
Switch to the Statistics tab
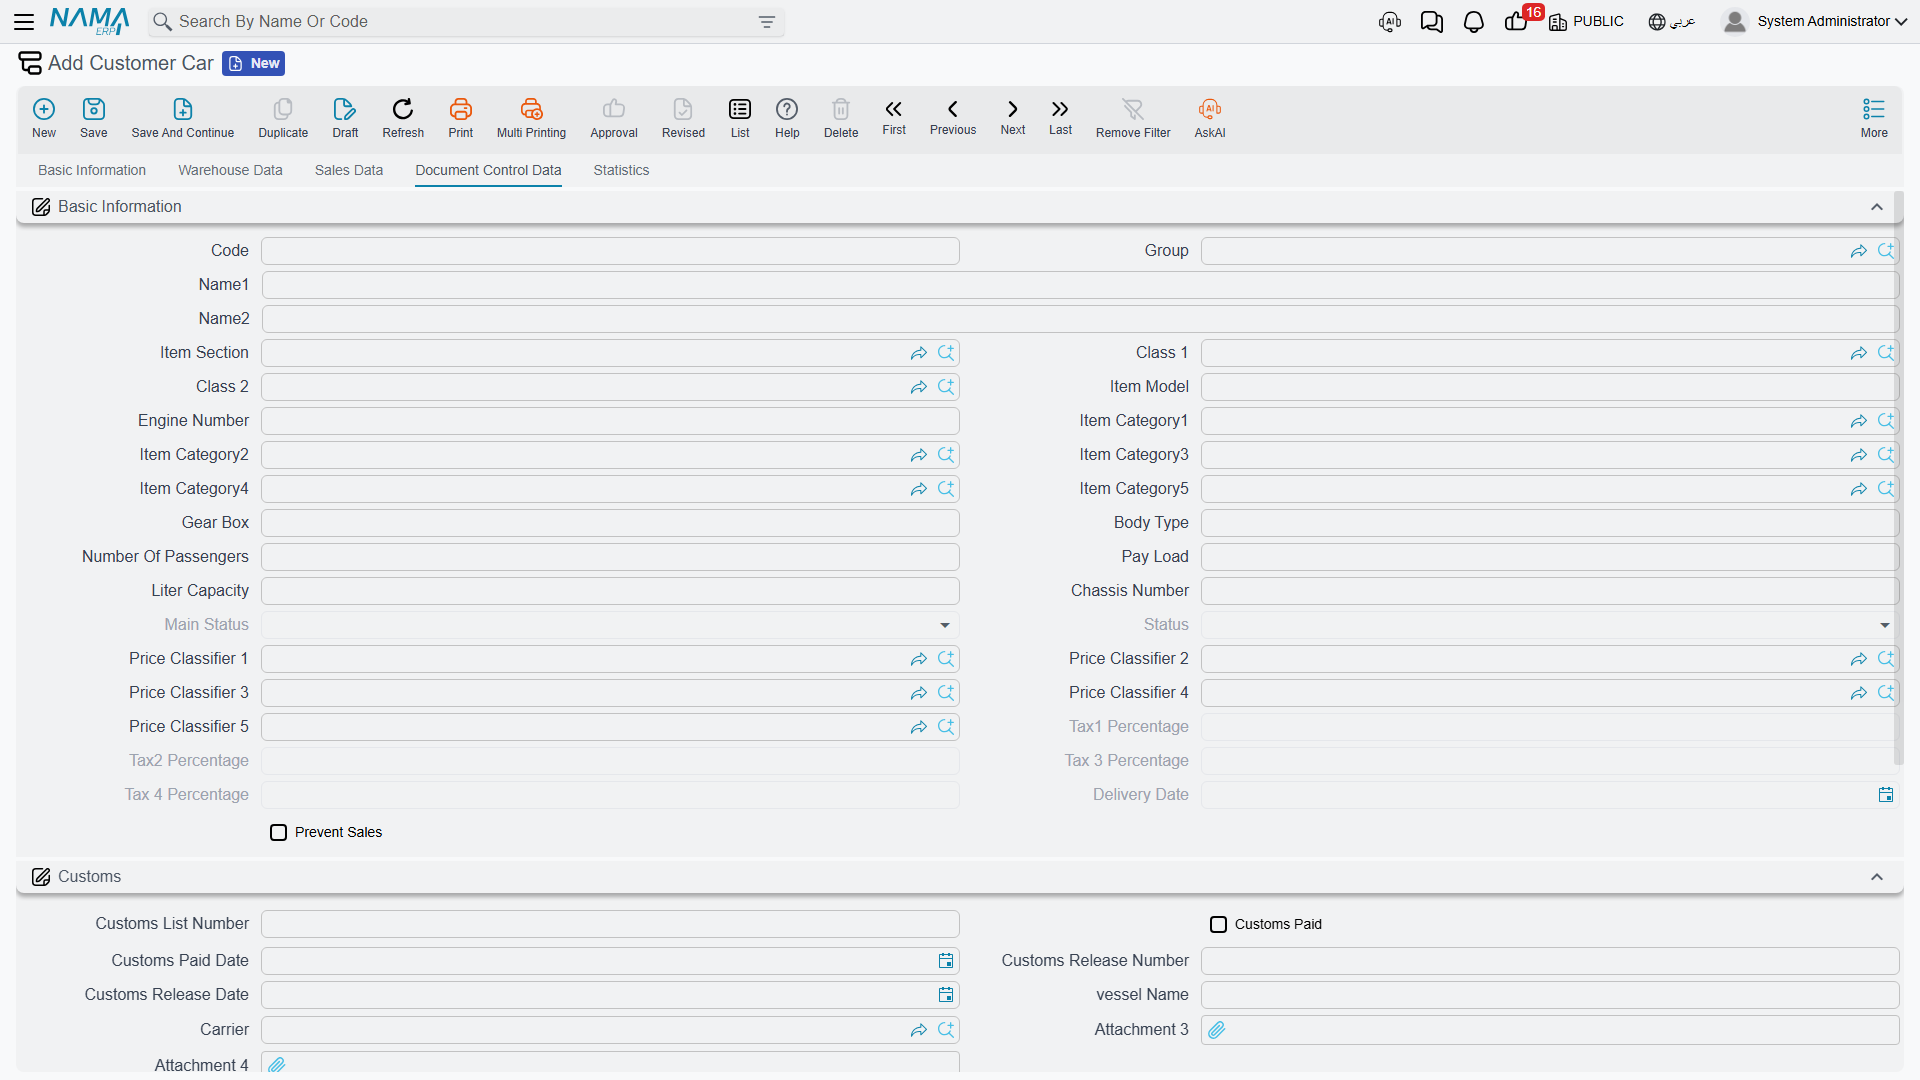coord(621,171)
